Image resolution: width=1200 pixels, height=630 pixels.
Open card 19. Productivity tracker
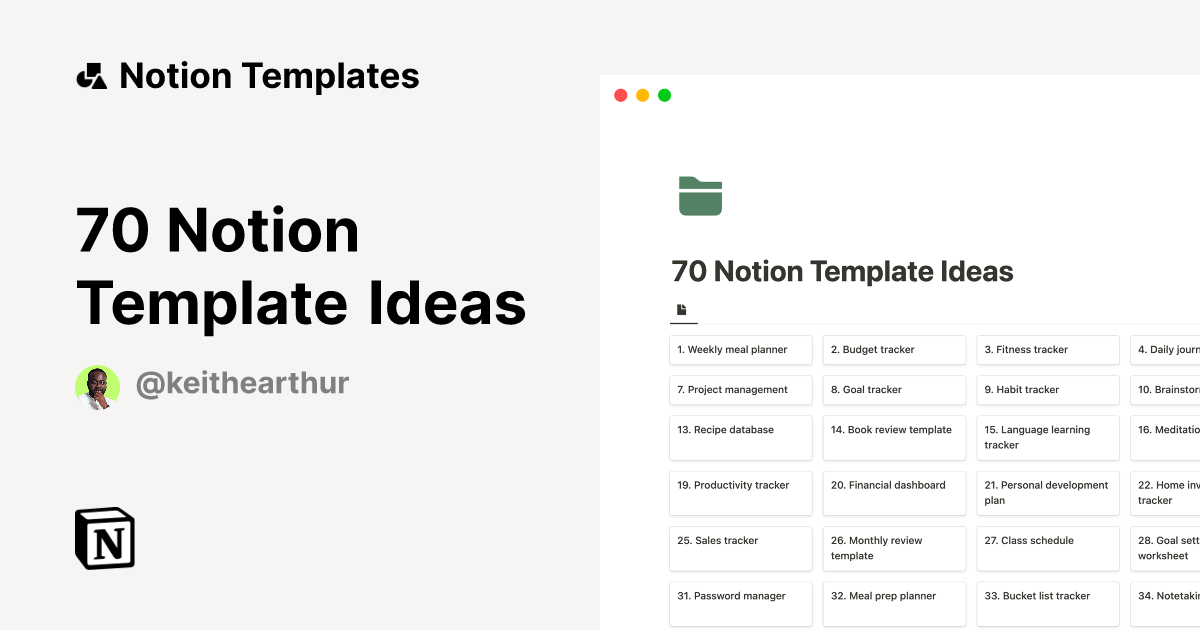click(741, 493)
